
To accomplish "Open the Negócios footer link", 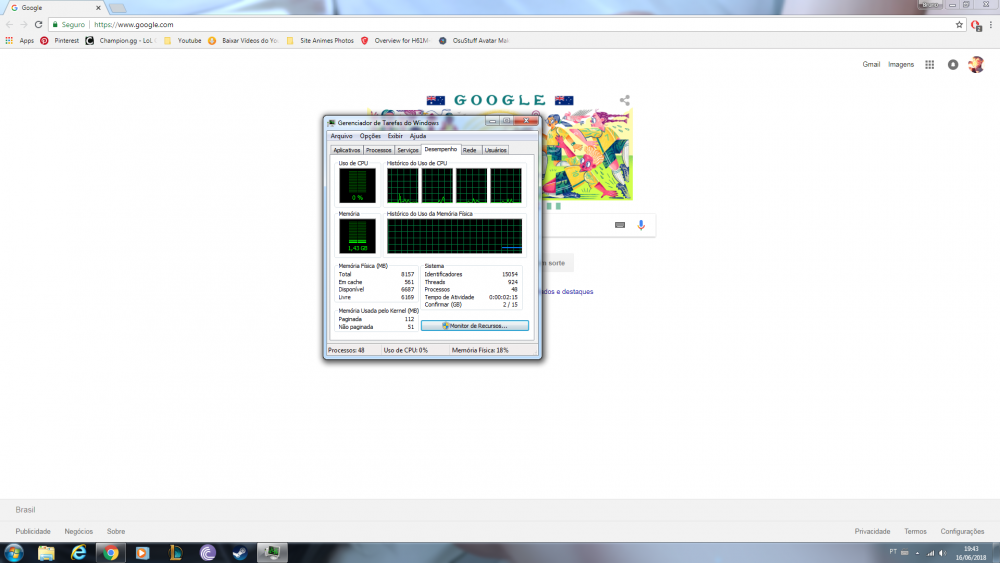I will point(78,531).
